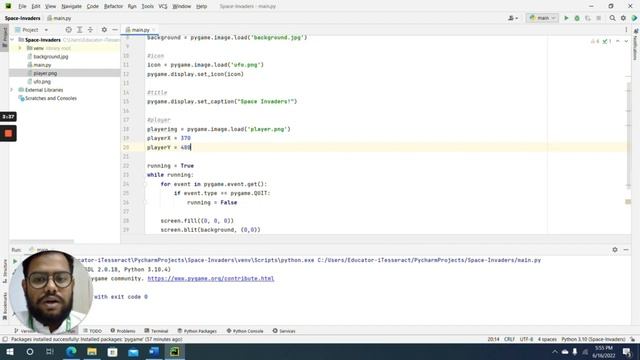Expand External Libraries node

point(12,90)
